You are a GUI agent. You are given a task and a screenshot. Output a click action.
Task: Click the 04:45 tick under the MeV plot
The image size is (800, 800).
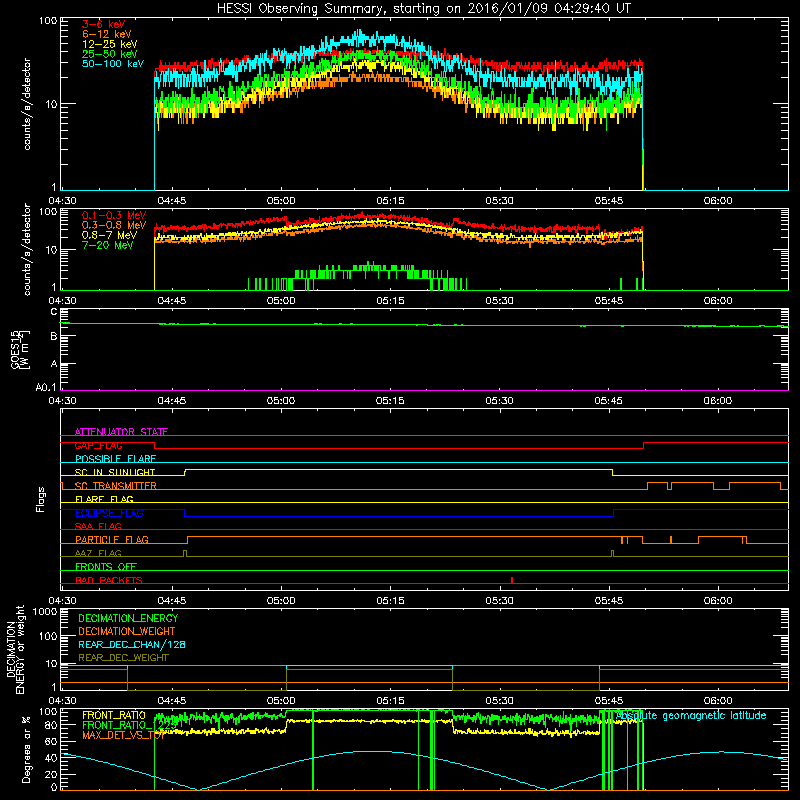(171, 301)
